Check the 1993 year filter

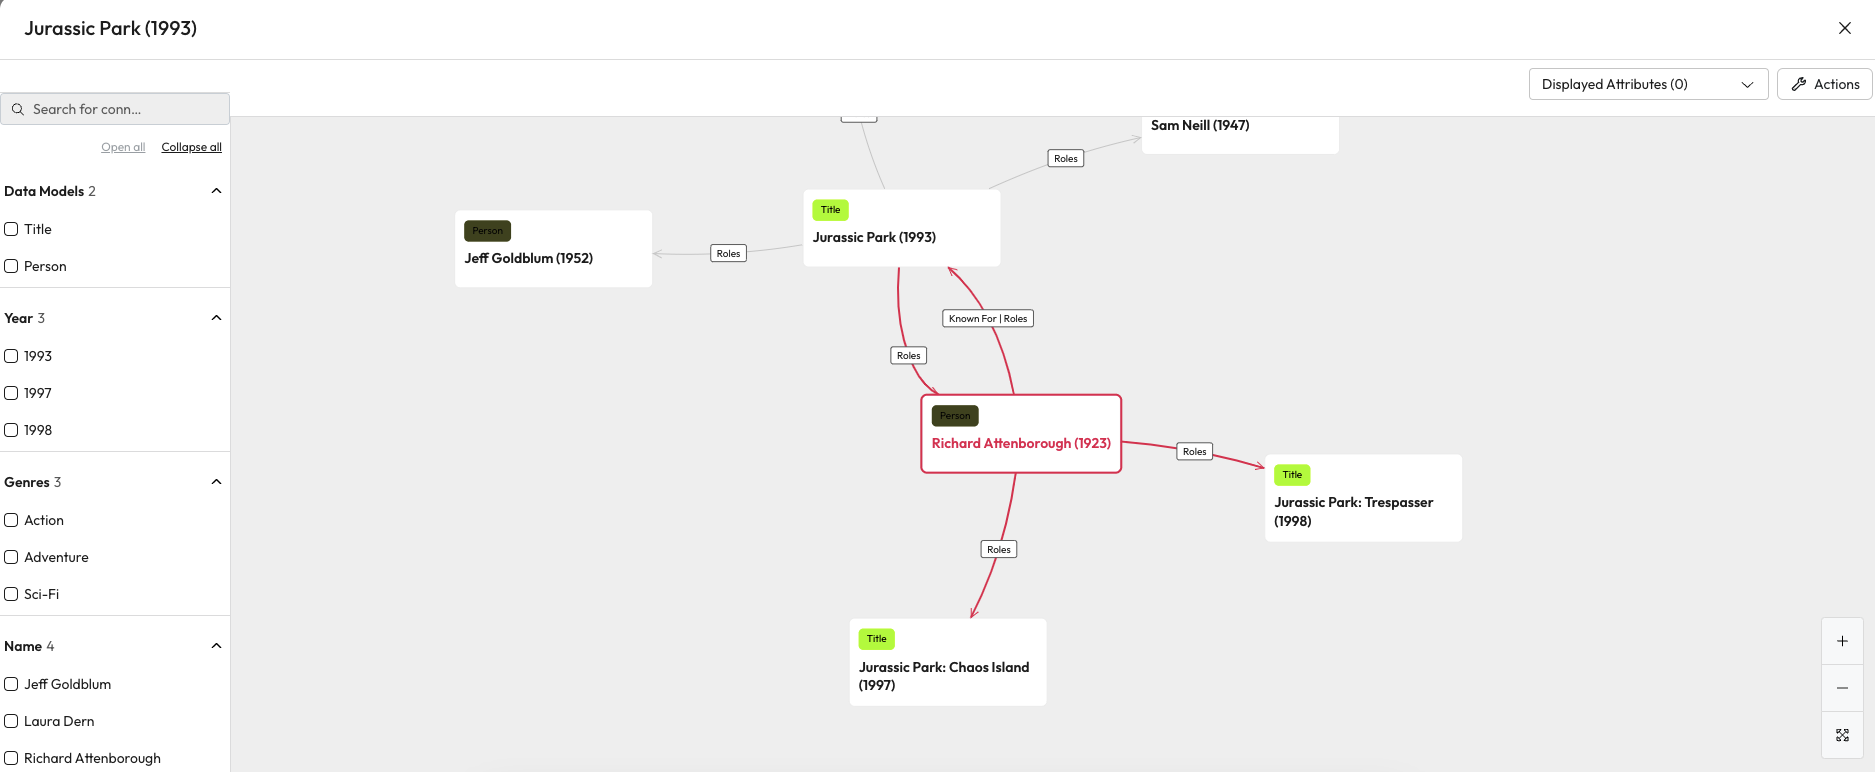[x=12, y=356]
